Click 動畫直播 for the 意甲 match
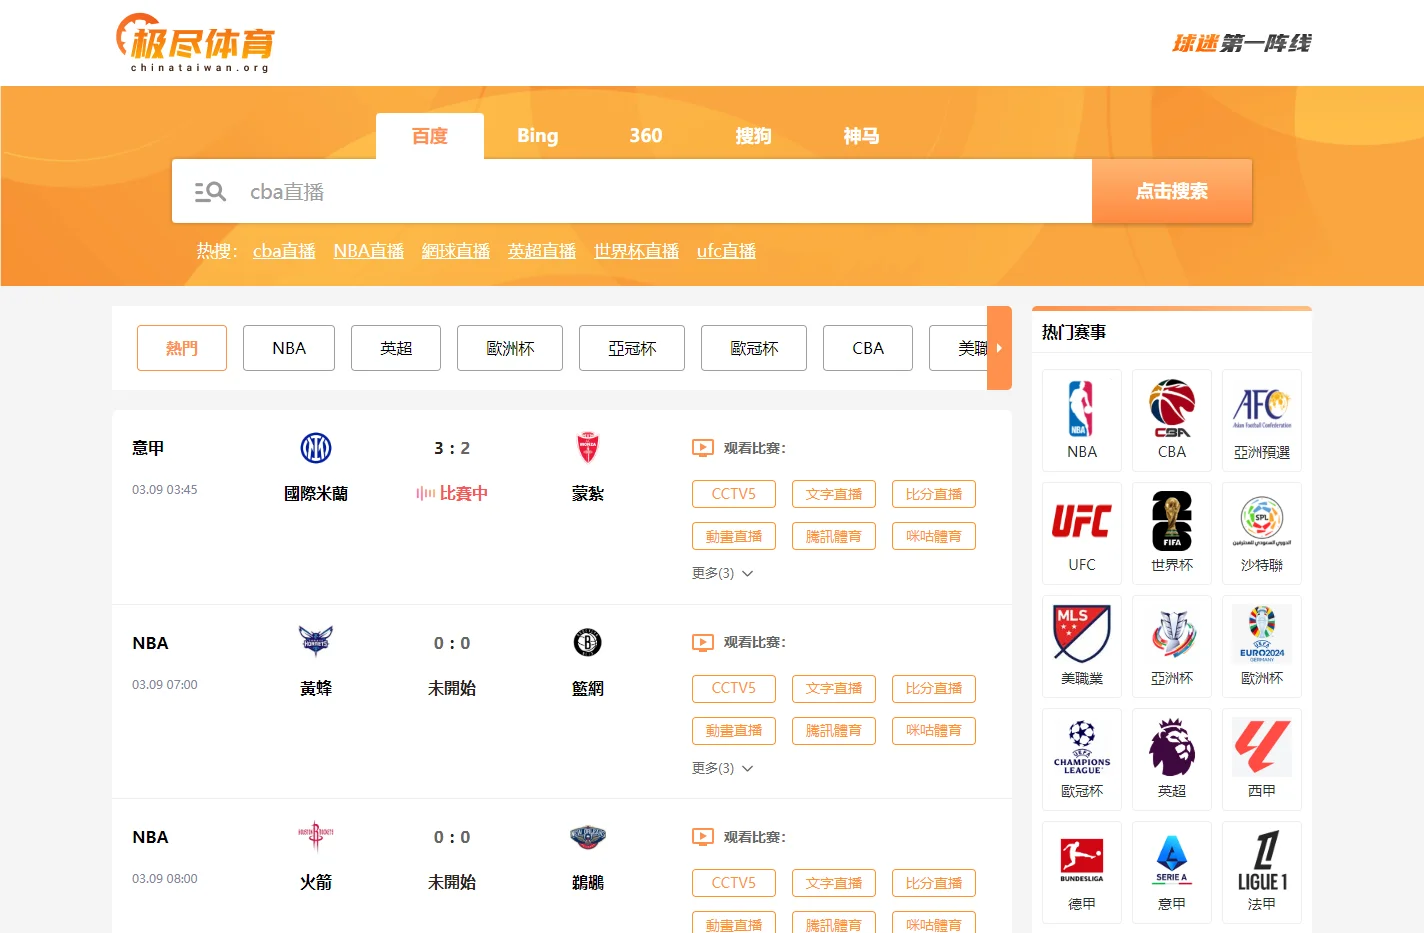The height and width of the screenshot is (933, 1424). pos(734,536)
